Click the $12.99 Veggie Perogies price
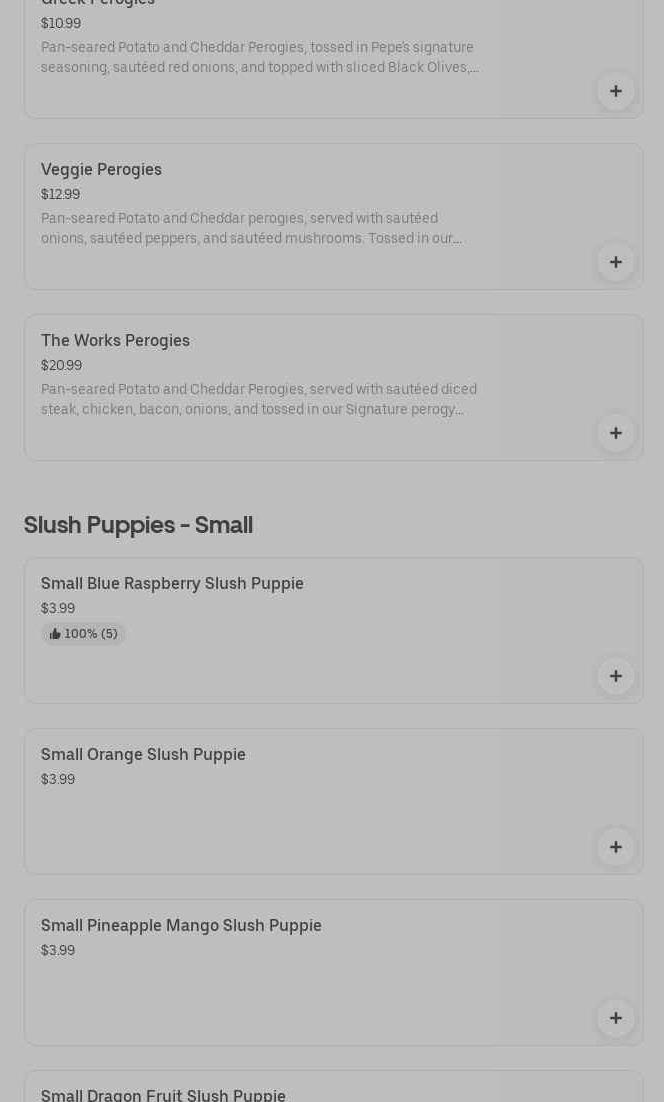The height and width of the screenshot is (1102, 664). [x=60, y=194]
